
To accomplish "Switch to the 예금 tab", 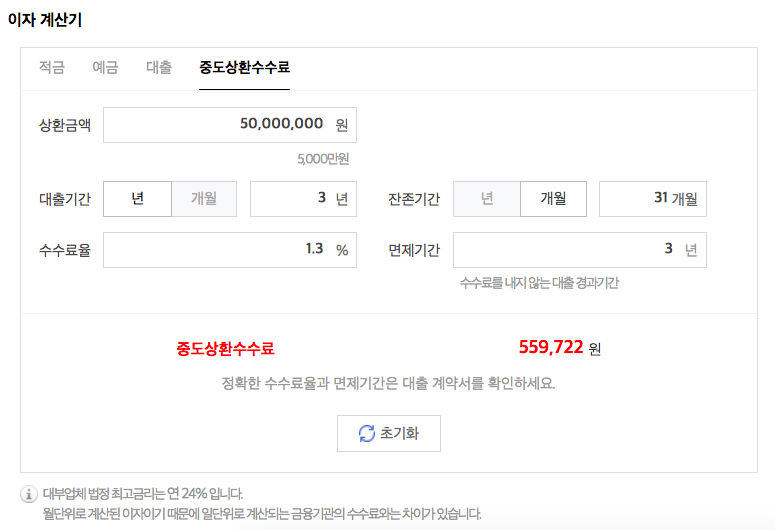I will (x=105, y=67).
